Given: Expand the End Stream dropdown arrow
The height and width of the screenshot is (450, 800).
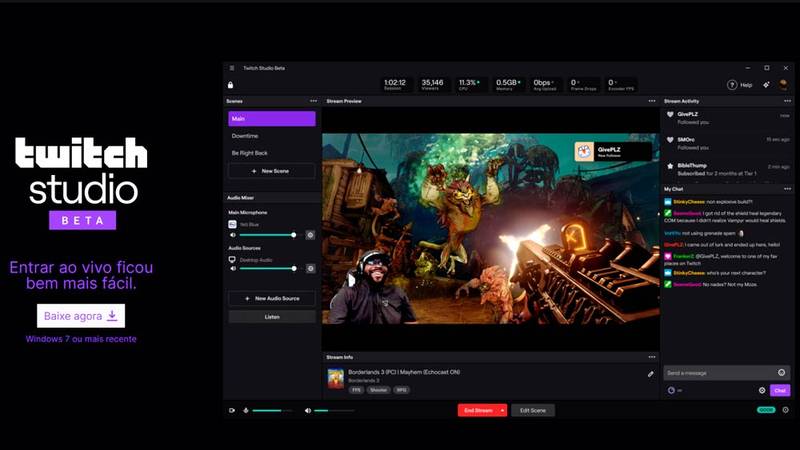Looking at the screenshot, I should click(503, 410).
